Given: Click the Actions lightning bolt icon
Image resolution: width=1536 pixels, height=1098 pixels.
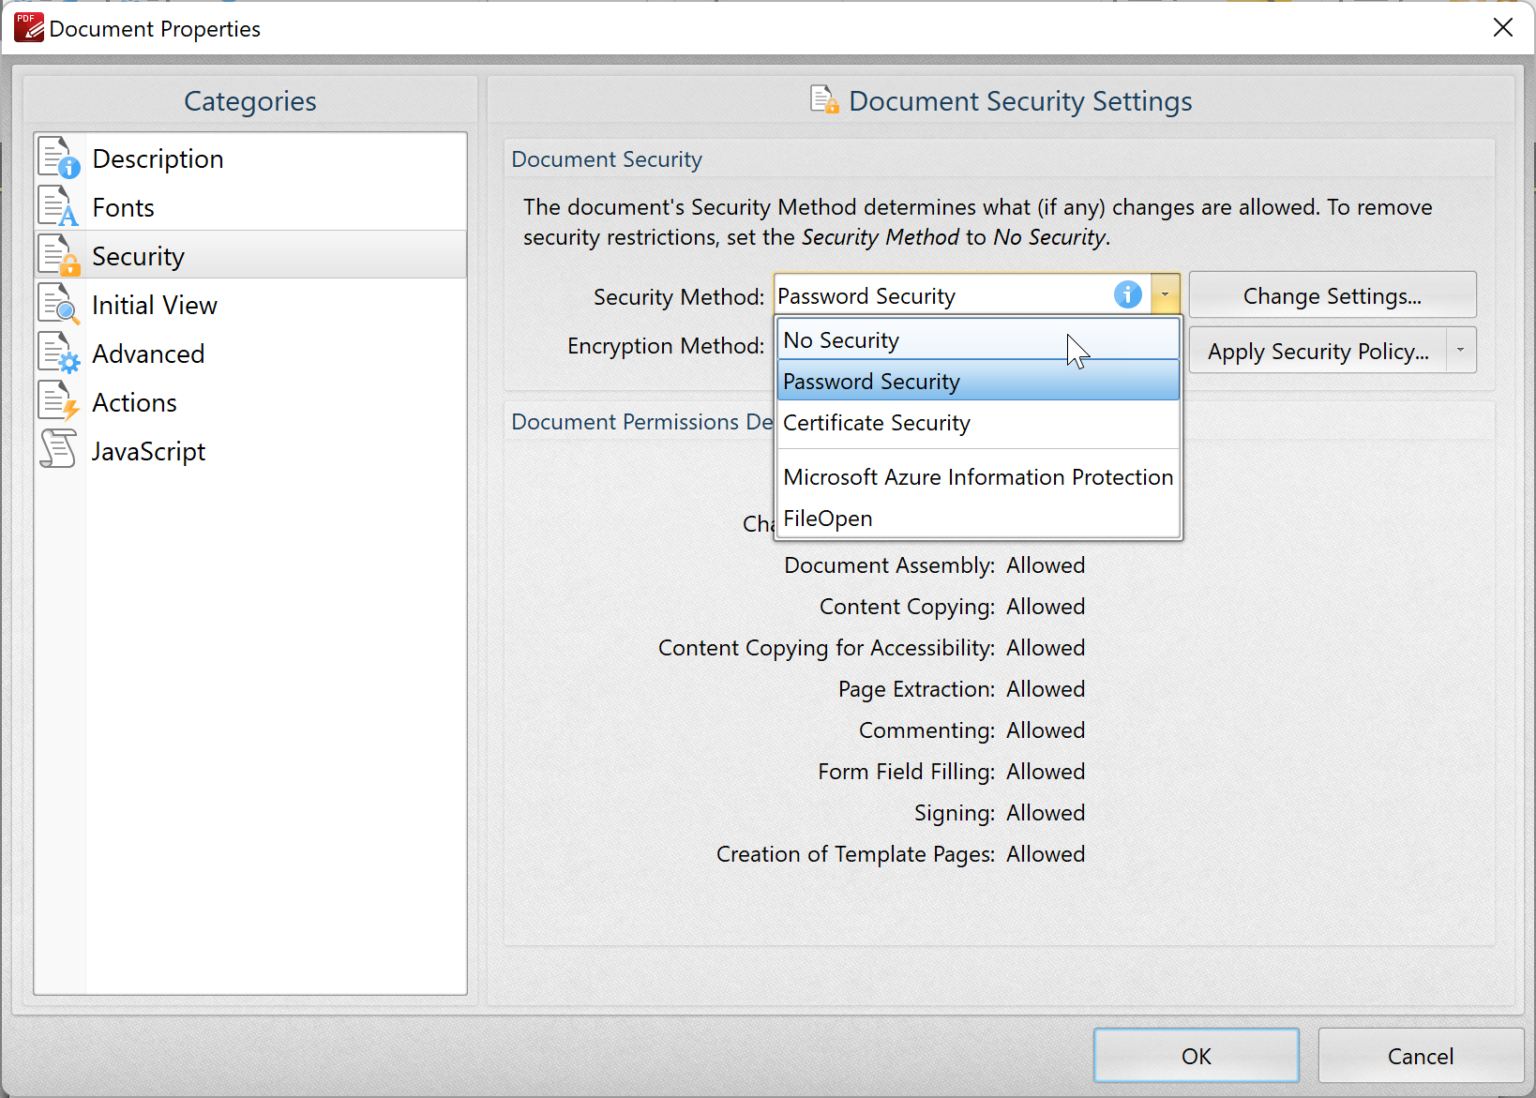Looking at the screenshot, I should 59,400.
